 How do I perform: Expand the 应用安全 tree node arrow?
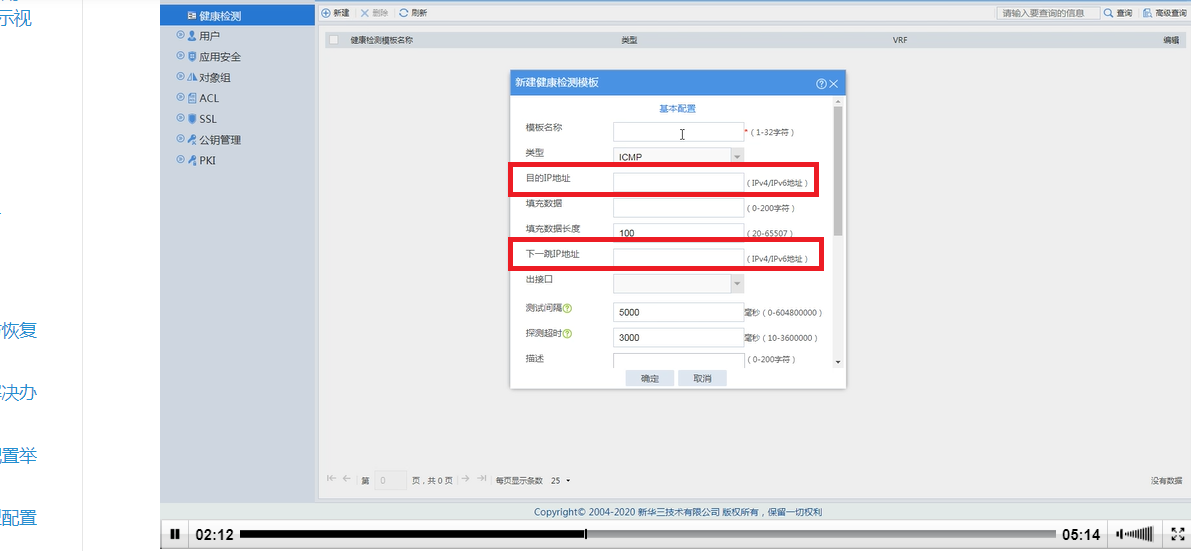pyautogui.click(x=180, y=55)
